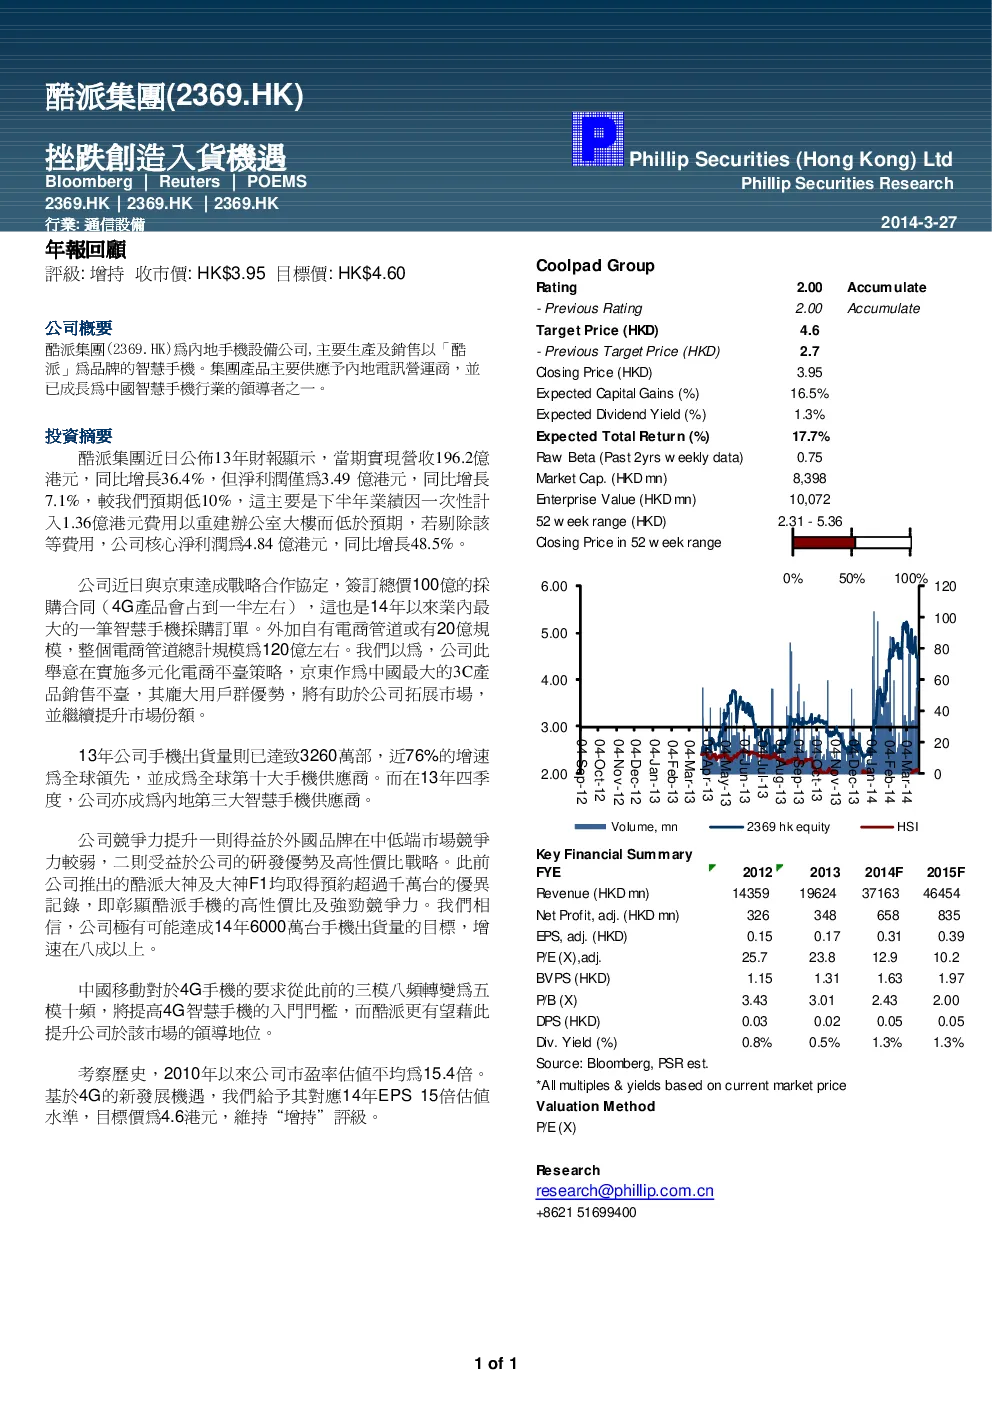Click the Phillip Securities (Hong Kong) Ltd title
Image resolution: width=992 pixels, height=1403 pixels.
pyautogui.click(x=791, y=159)
